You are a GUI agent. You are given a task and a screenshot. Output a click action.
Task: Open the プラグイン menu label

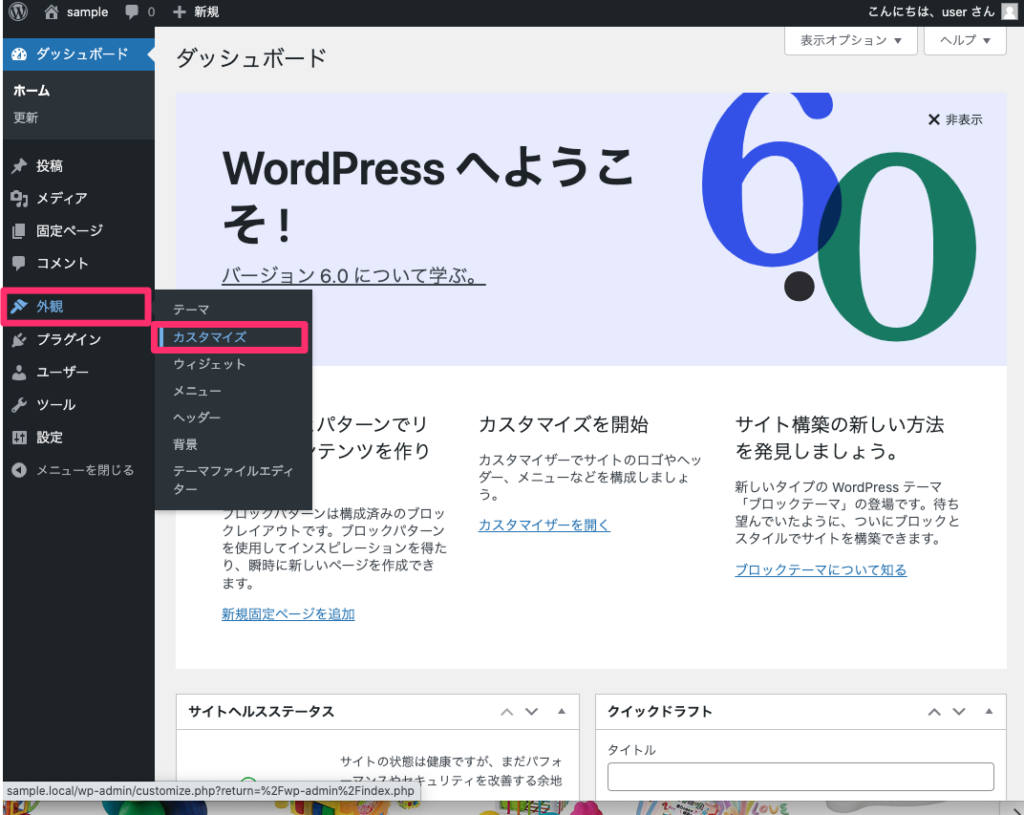[x=69, y=340]
